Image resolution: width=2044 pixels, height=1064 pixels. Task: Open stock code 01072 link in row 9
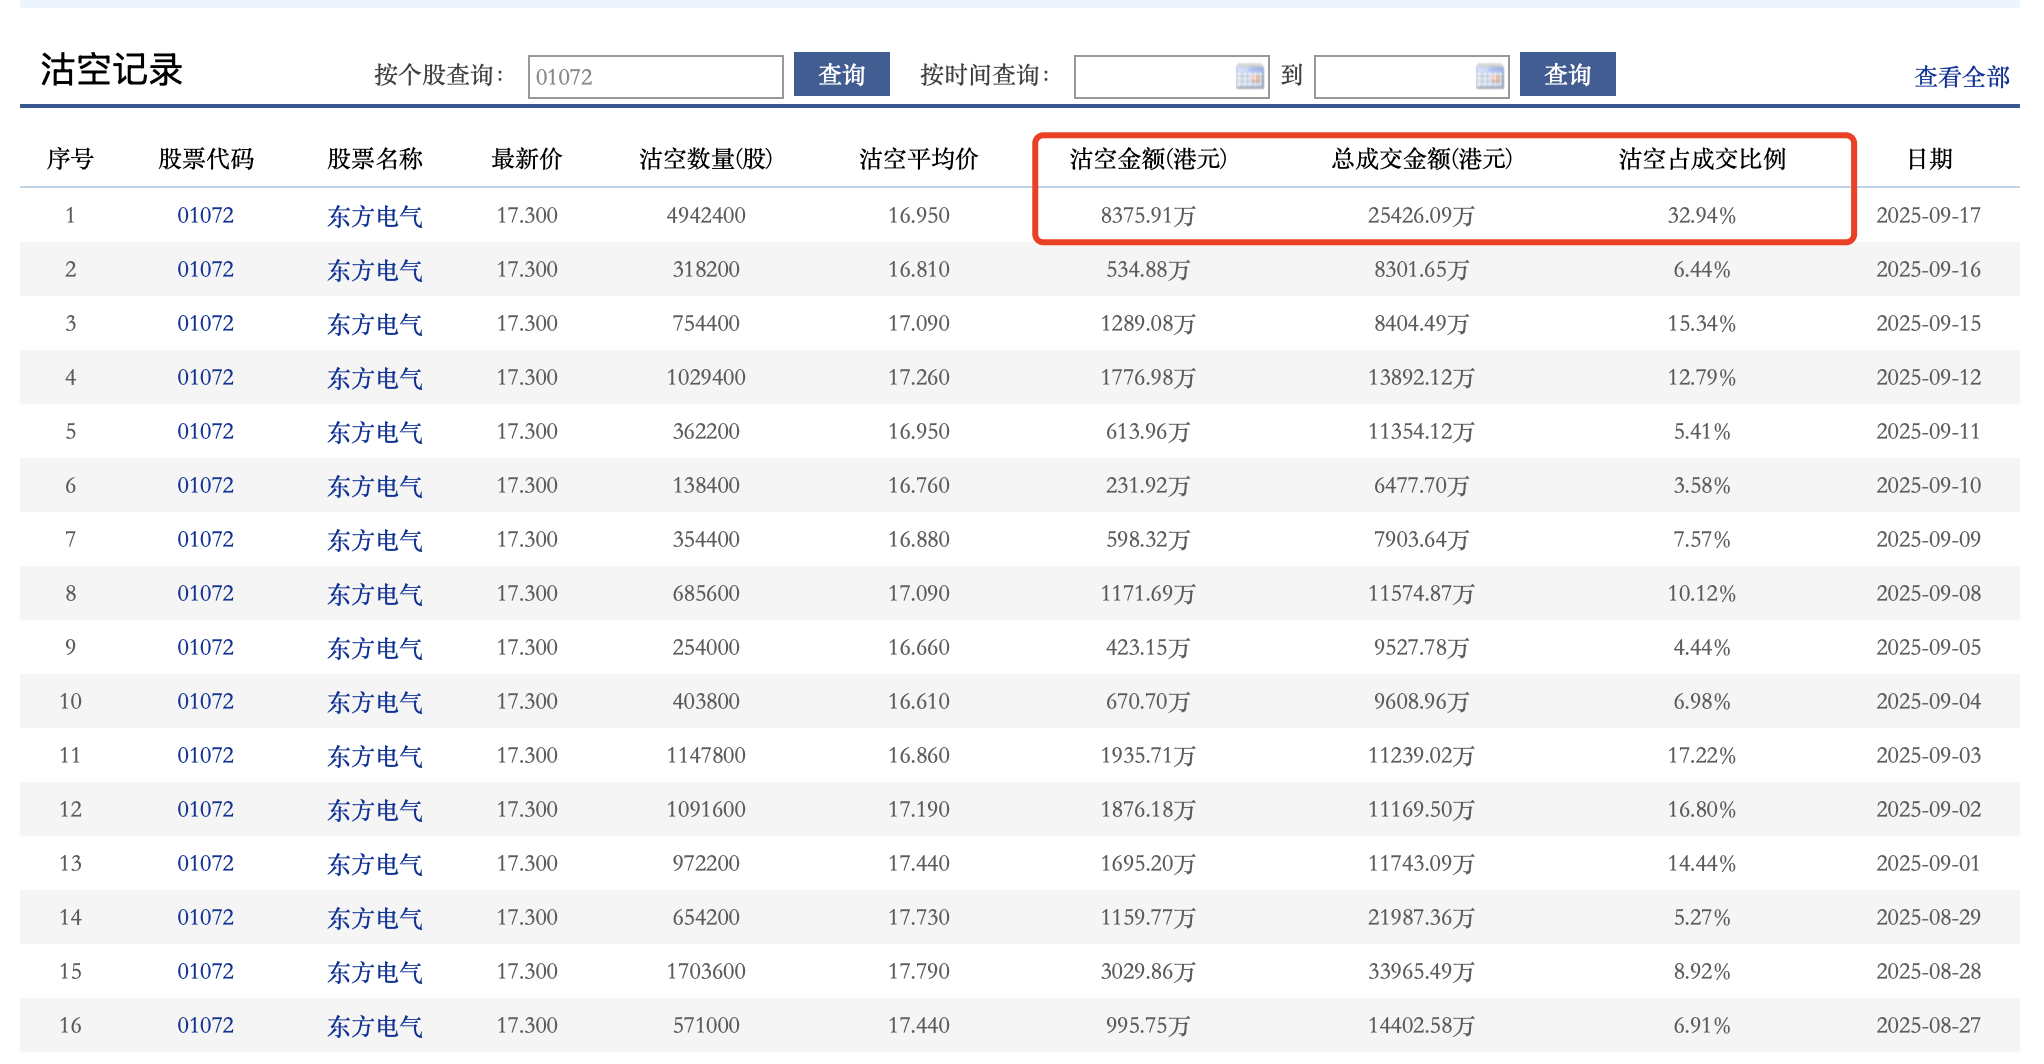(x=205, y=647)
